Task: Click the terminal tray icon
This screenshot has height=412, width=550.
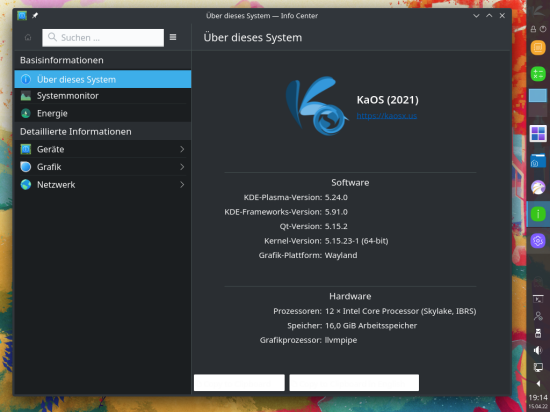Action: coord(538,299)
